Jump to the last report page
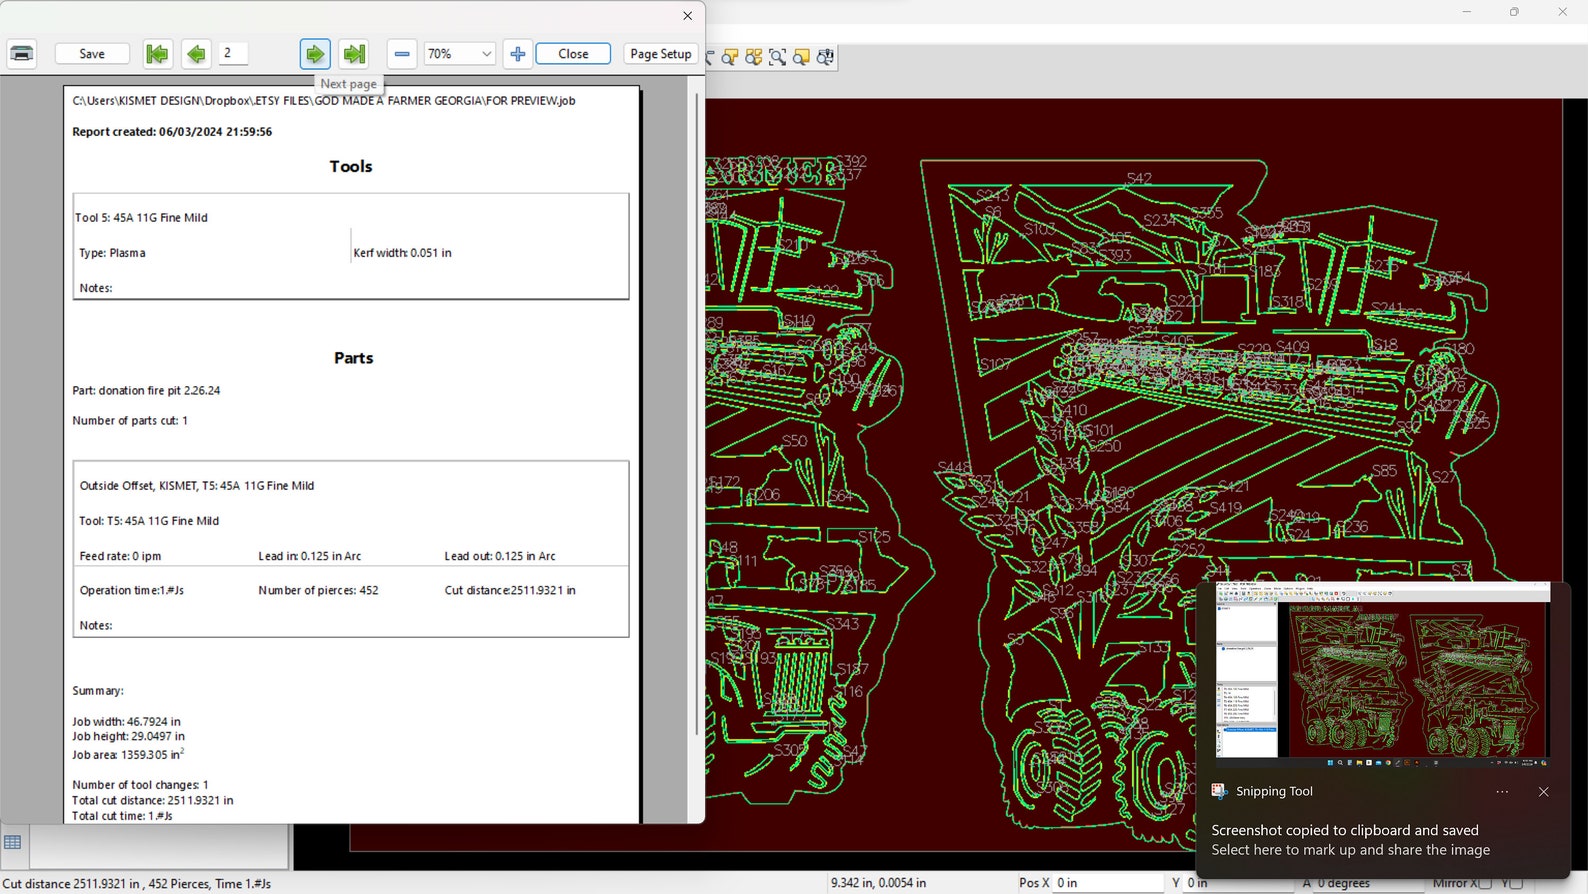 [x=354, y=54]
